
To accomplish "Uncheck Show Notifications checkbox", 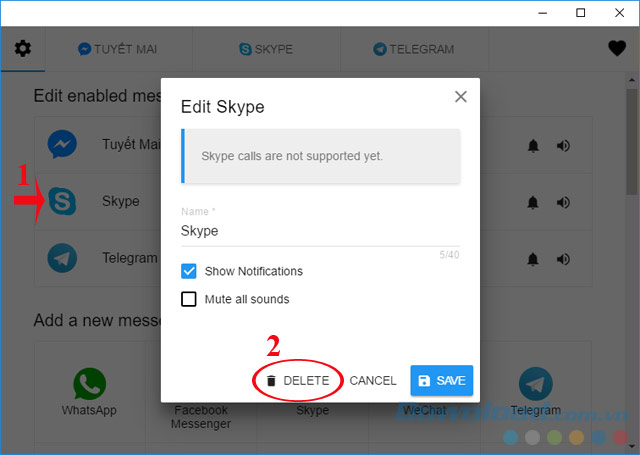I will (189, 271).
